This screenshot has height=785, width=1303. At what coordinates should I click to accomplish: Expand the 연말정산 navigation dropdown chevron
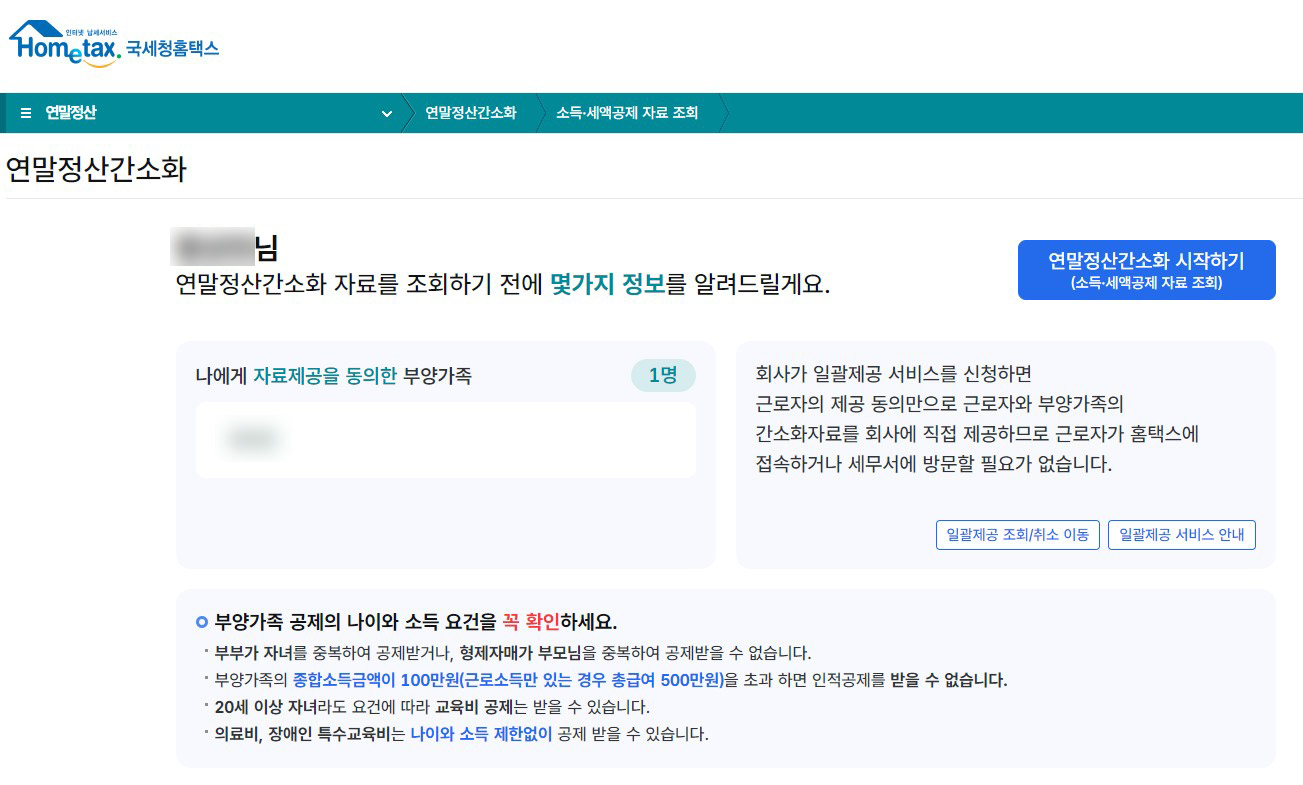pyautogui.click(x=388, y=114)
